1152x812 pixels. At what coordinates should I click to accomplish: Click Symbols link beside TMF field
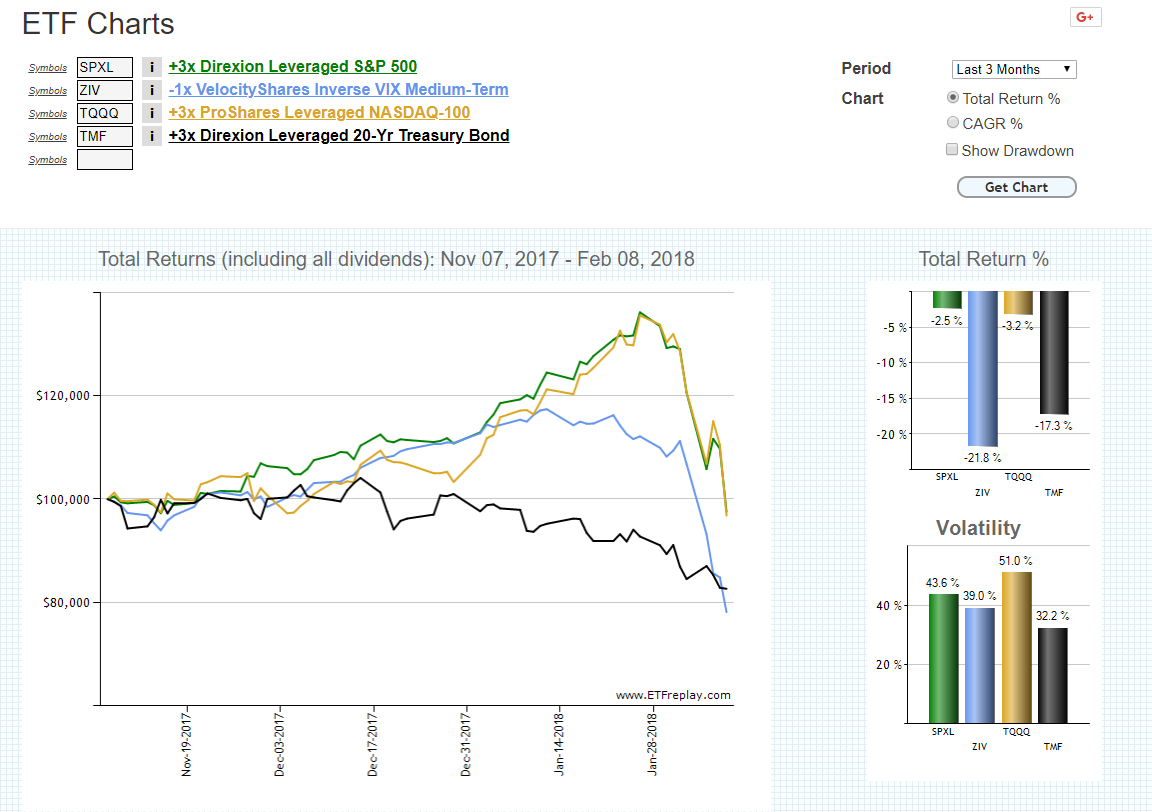click(x=48, y=137)
